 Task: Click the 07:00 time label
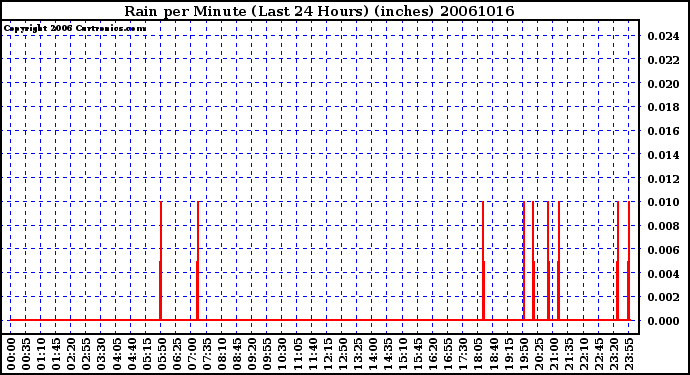point(191,354)
